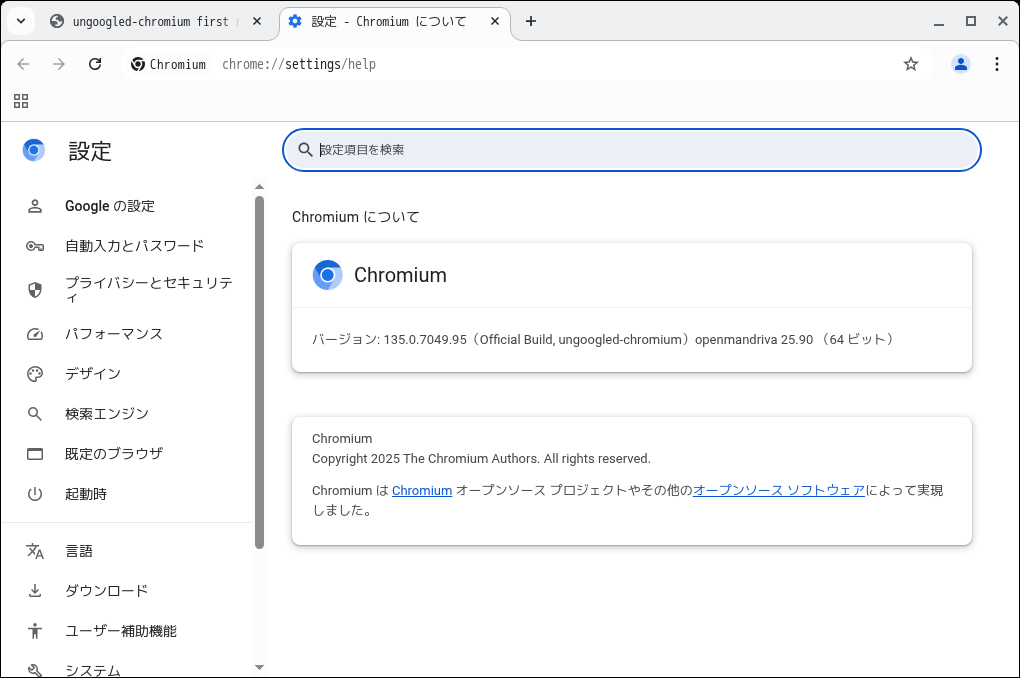Screen dimensions: 1020x678
Task: Open Google の設定 in the sidebar
Action: (x=110, y=206)
